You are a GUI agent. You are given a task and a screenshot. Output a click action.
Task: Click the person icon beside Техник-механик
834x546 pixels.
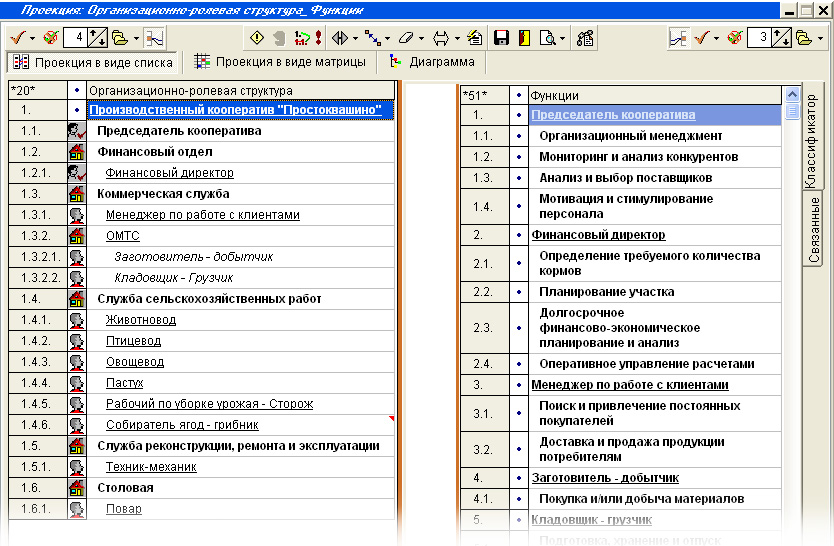tap(77, 467)
